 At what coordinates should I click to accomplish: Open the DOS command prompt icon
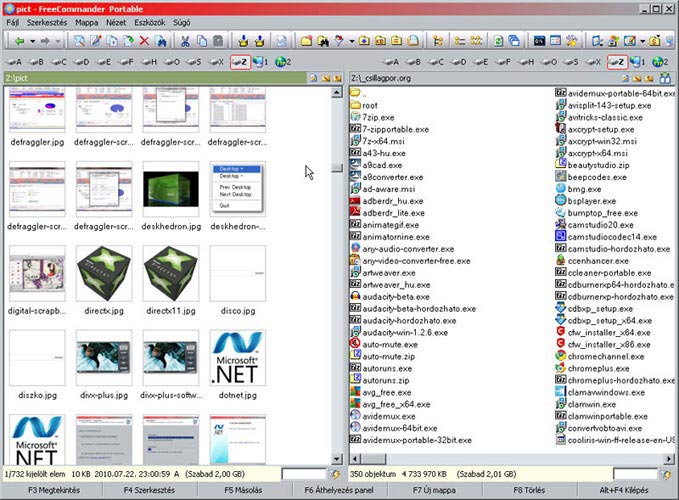(x=540, y=41)
